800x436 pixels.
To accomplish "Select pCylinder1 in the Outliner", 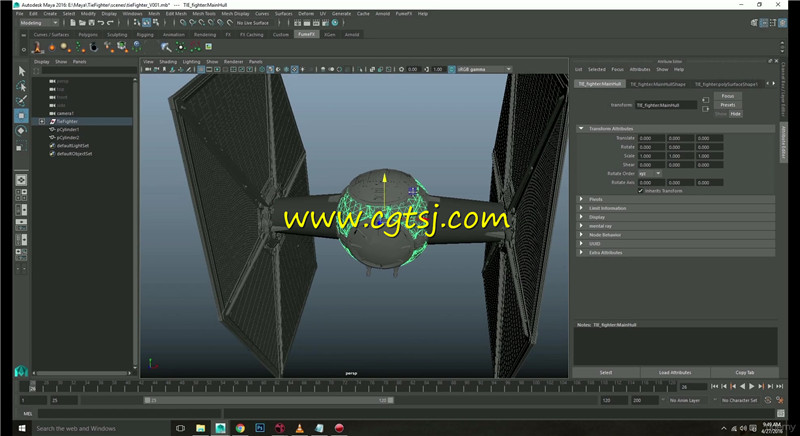I will click(68, 130).
